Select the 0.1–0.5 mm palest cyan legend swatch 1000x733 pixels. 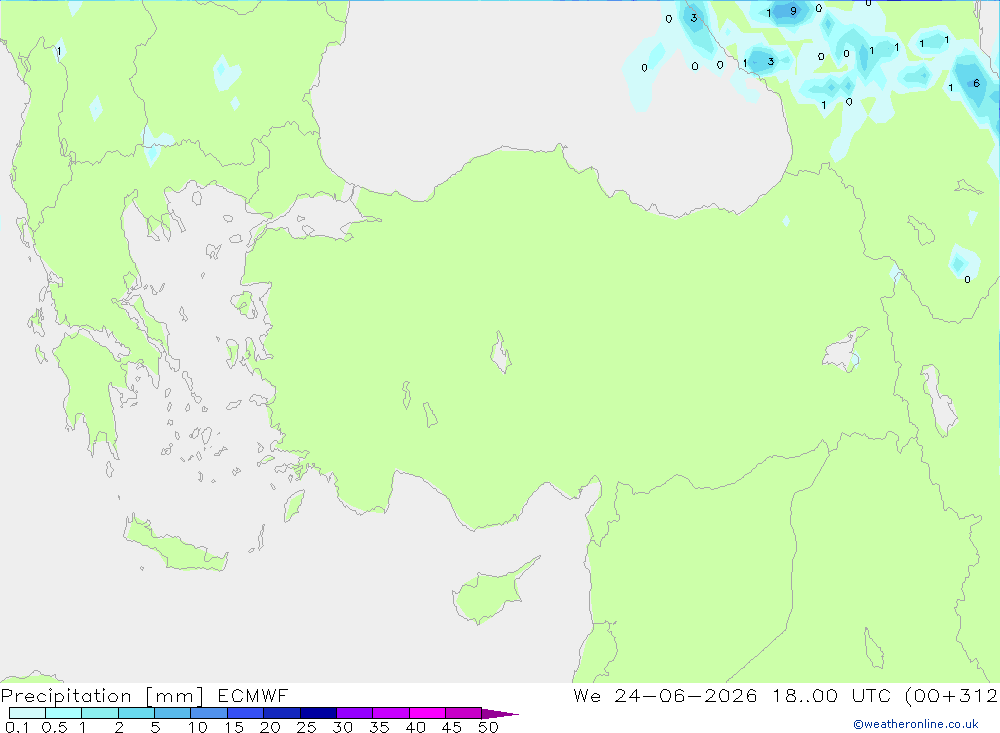click(x=27, y=713)
